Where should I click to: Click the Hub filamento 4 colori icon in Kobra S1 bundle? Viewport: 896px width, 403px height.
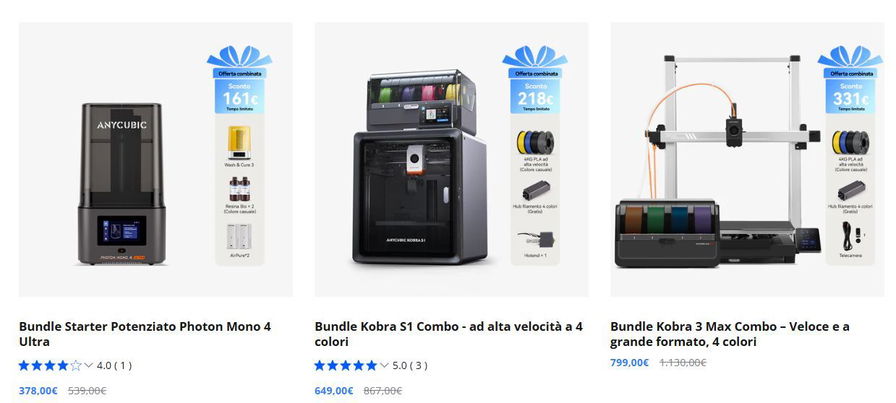coord(535,190)
